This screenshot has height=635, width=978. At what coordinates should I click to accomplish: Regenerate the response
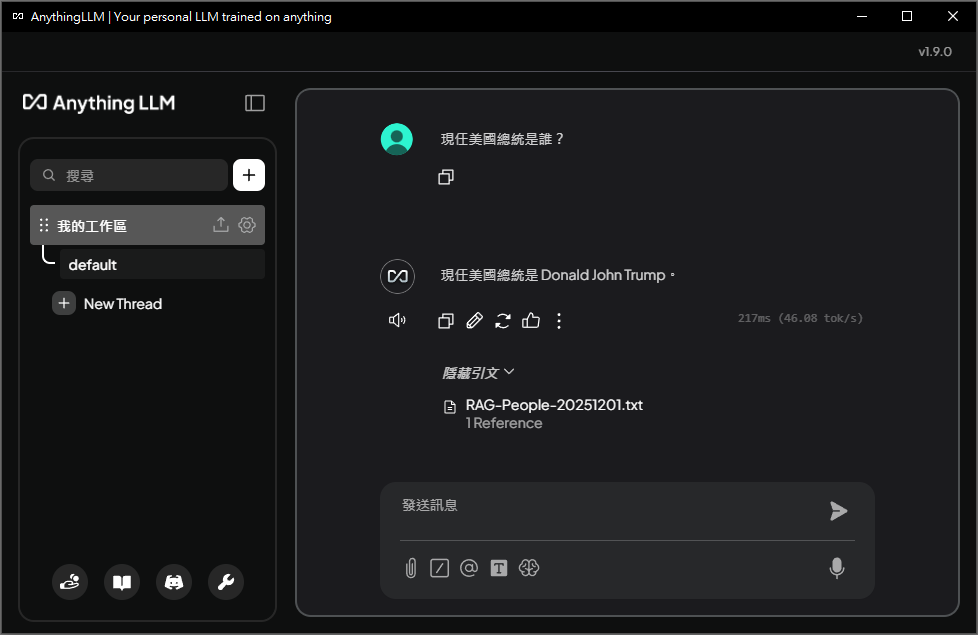[x=503, y=320]
